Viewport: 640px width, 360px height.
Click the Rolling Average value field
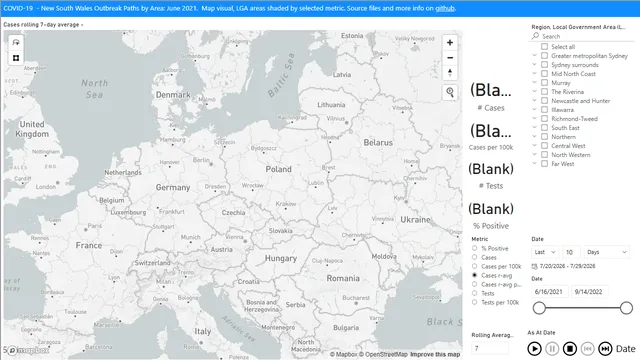[490, 348]
